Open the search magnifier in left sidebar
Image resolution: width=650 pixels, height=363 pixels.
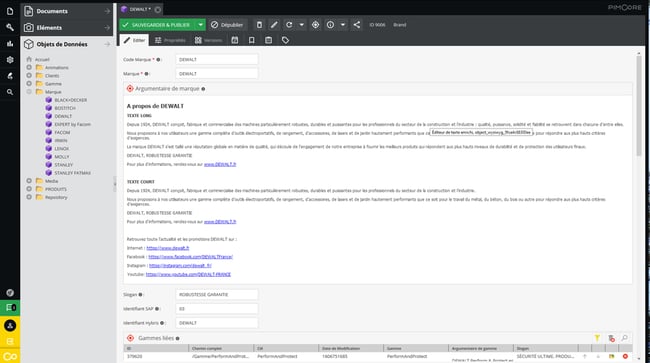pos(10,92)
